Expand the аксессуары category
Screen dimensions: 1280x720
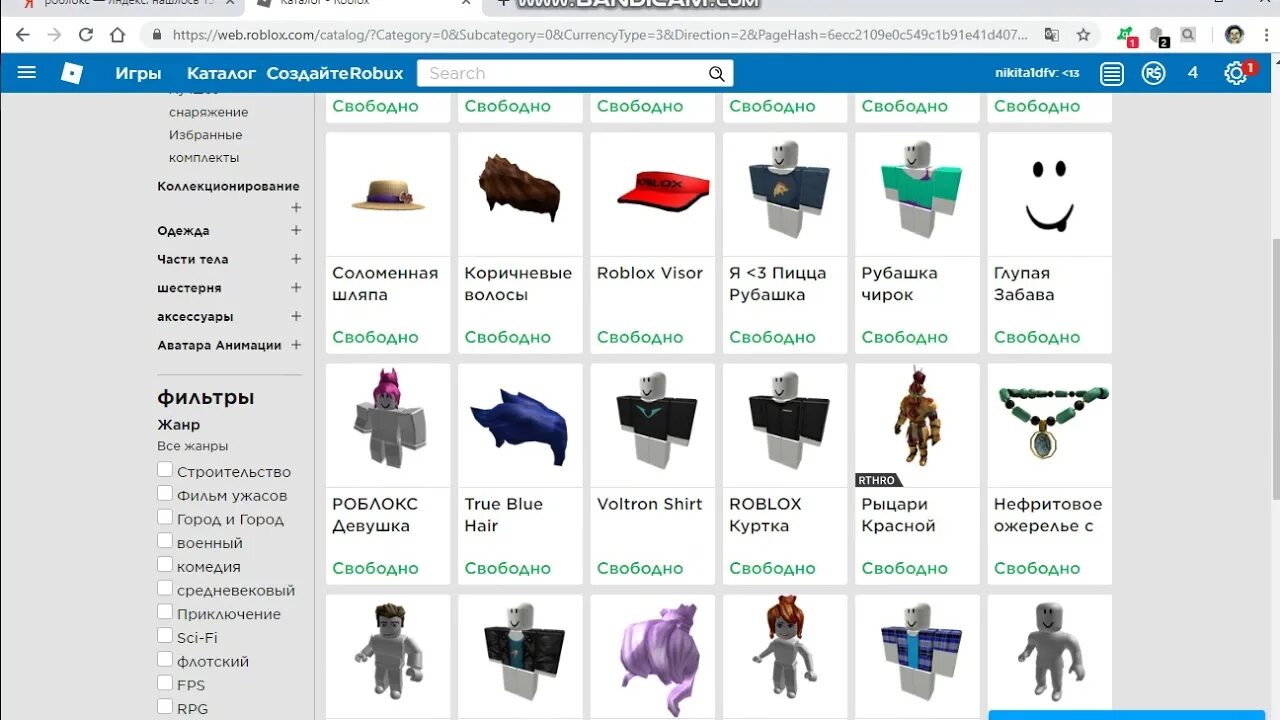point(296,316)
